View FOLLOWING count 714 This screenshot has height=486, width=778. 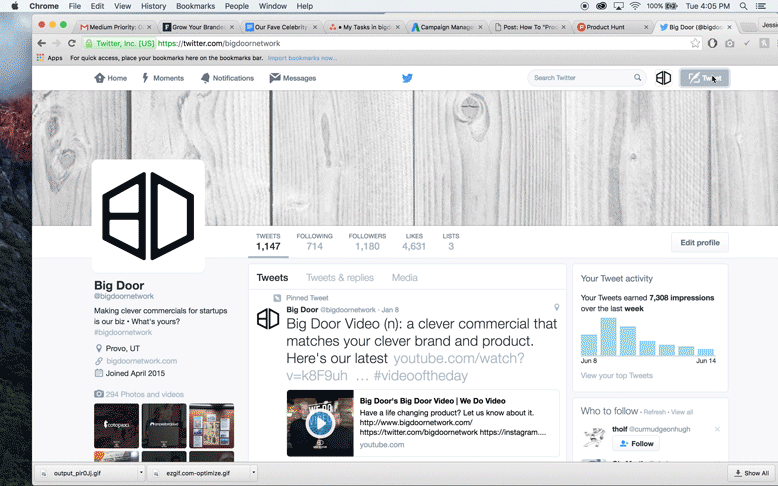[315, 242]
